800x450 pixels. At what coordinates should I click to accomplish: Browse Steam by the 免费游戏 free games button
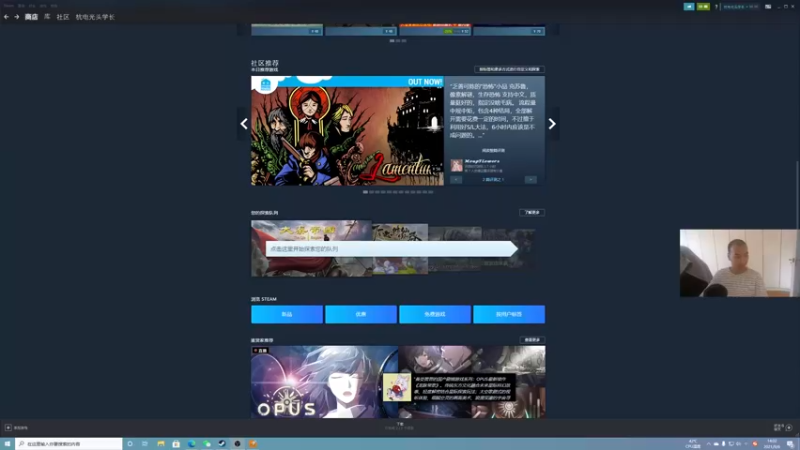pos(435,314)
